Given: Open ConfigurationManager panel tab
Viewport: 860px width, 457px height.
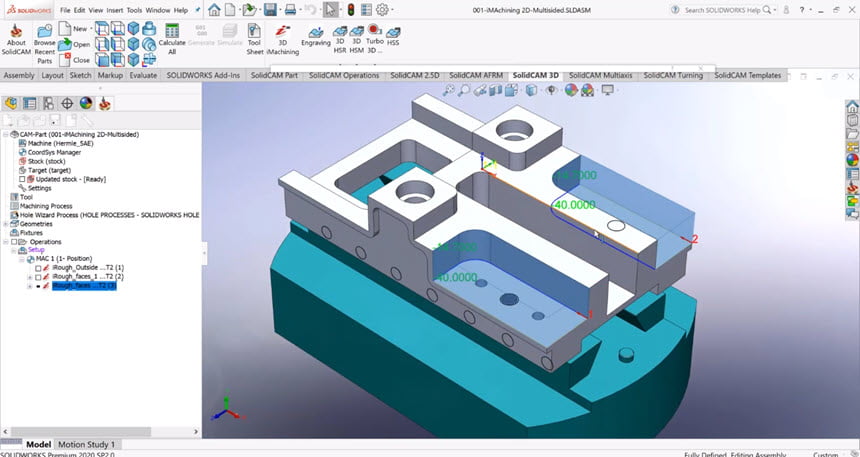Looking at the screenshot, I should [48, 103].
